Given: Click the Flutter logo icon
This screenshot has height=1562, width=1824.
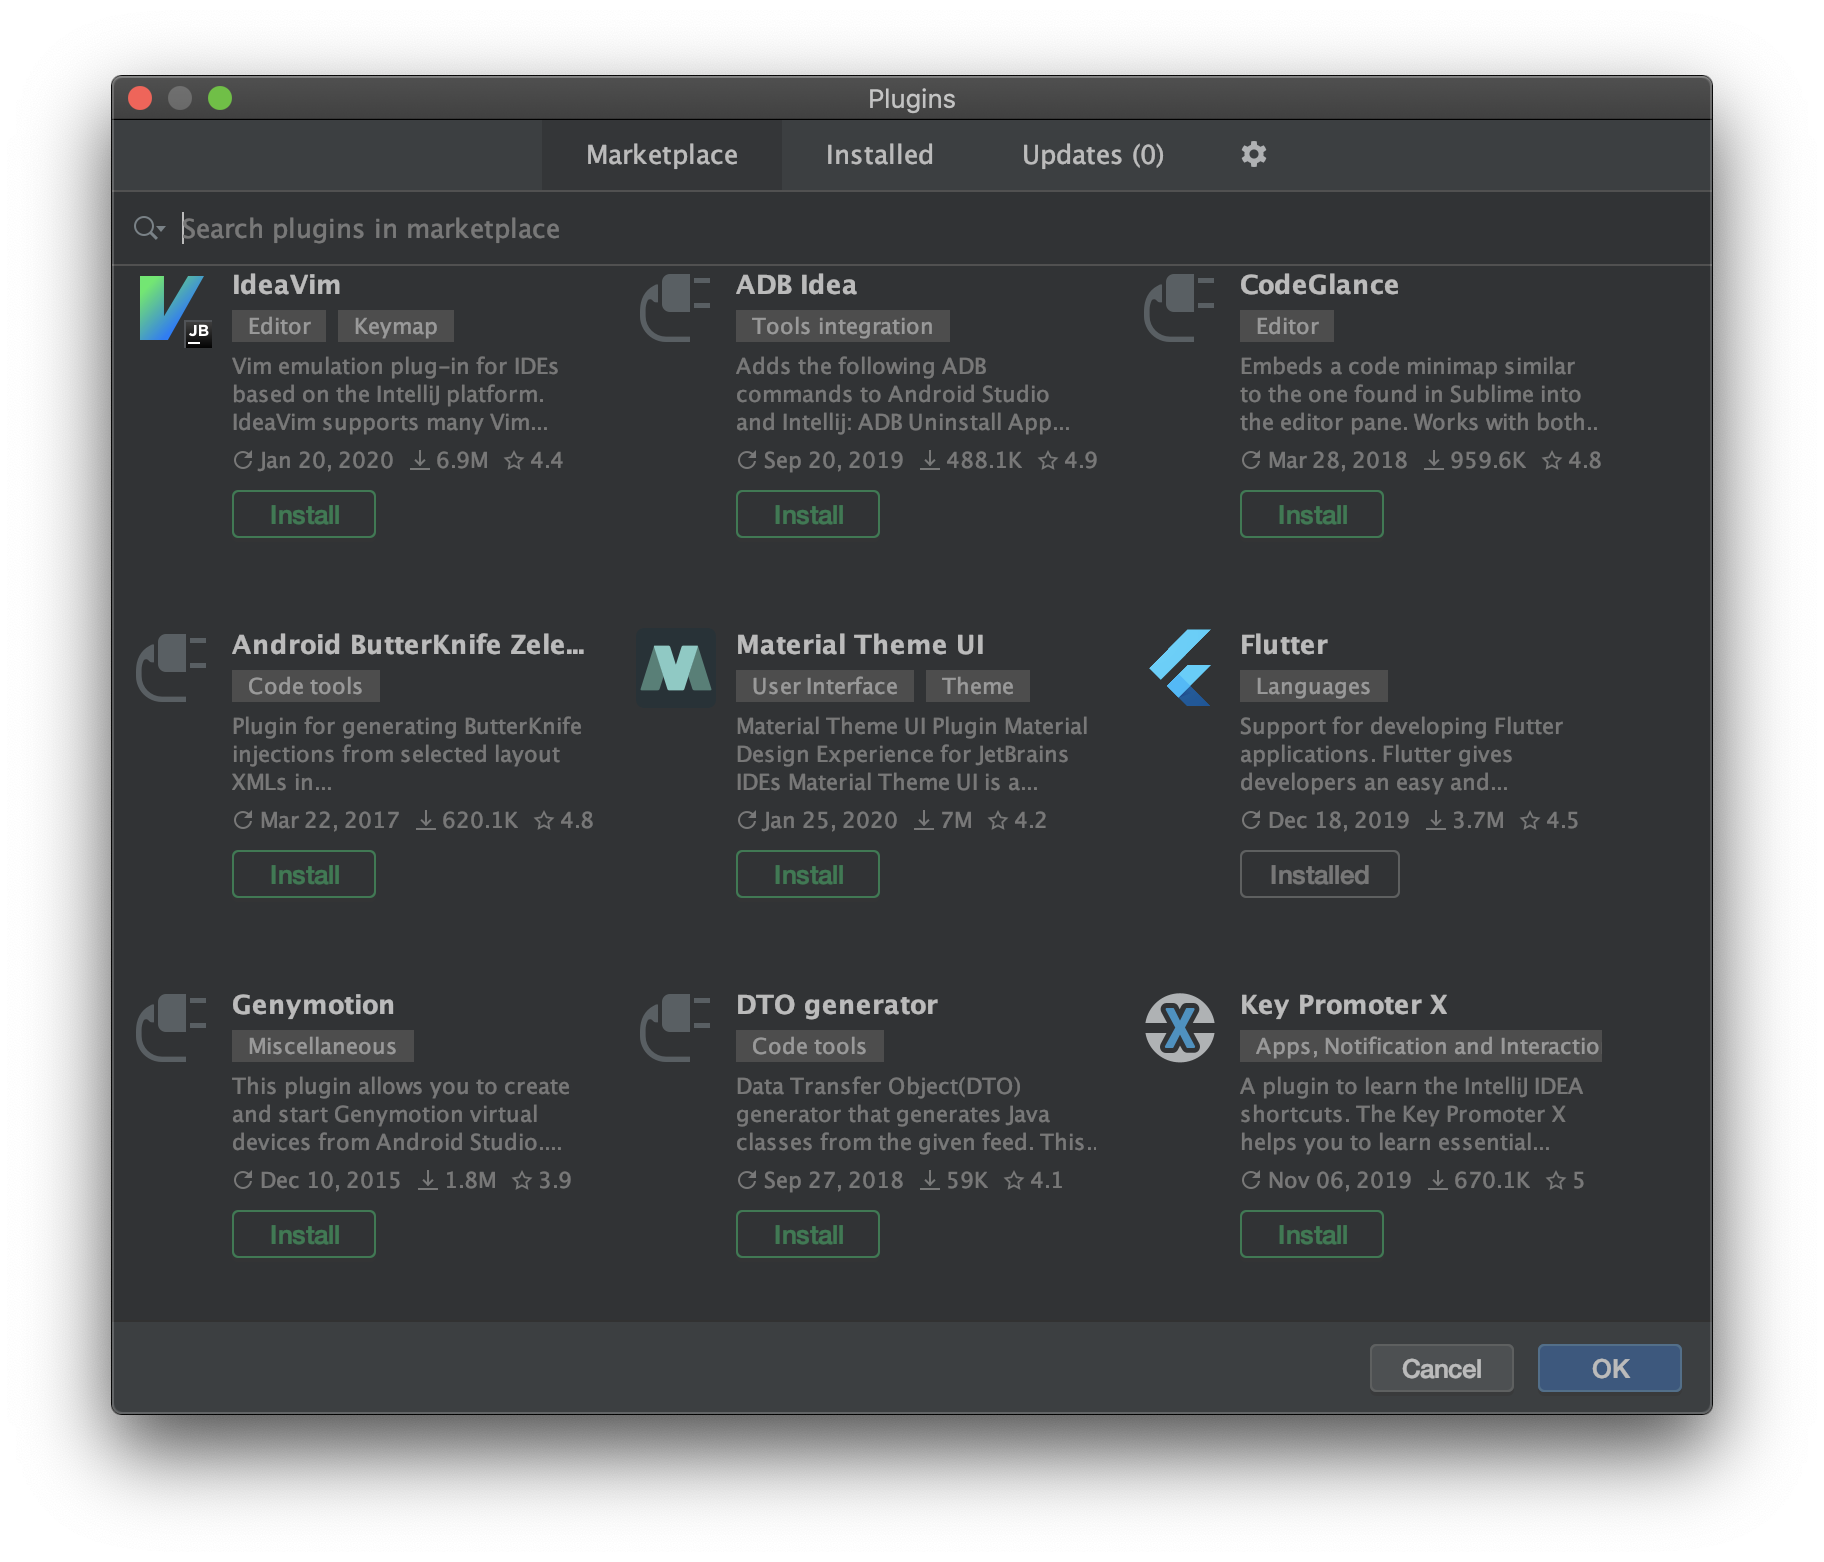Looking at the screenshot, I should point(1180,667).
